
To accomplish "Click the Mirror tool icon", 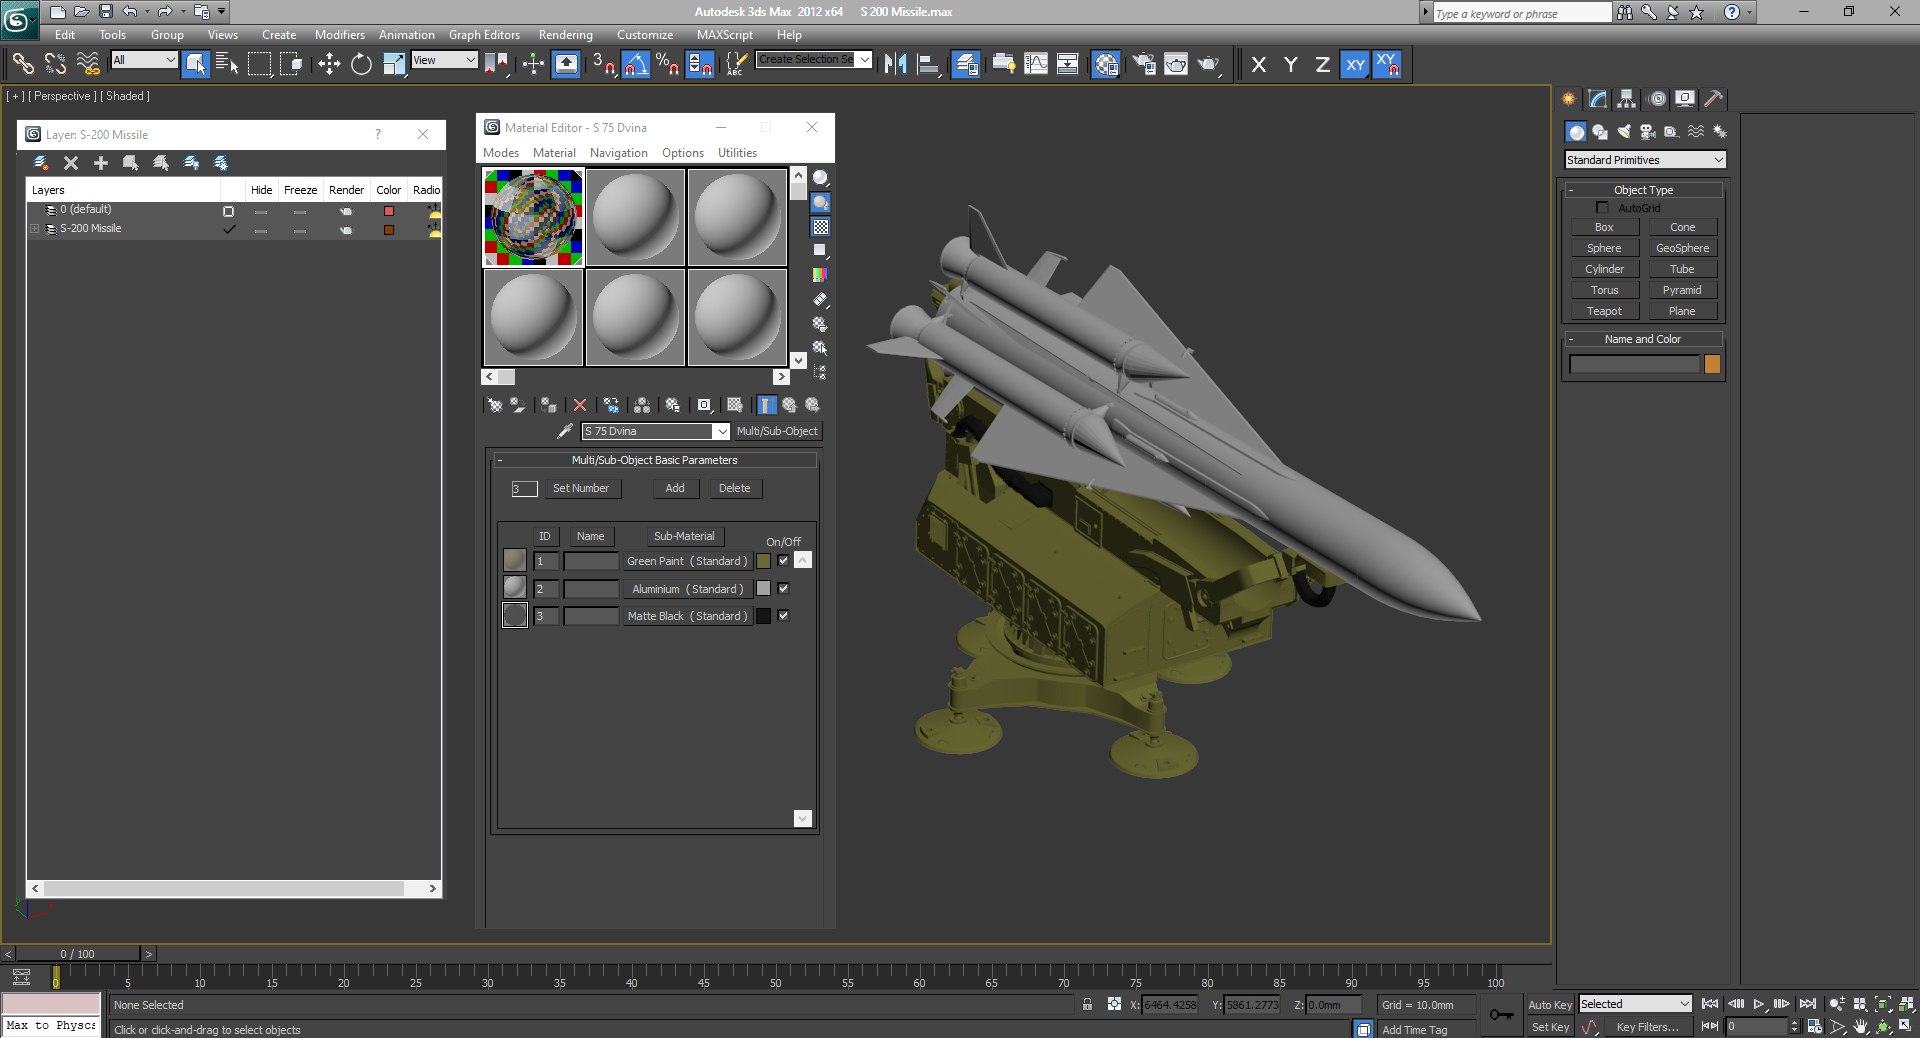I will 896,64.
